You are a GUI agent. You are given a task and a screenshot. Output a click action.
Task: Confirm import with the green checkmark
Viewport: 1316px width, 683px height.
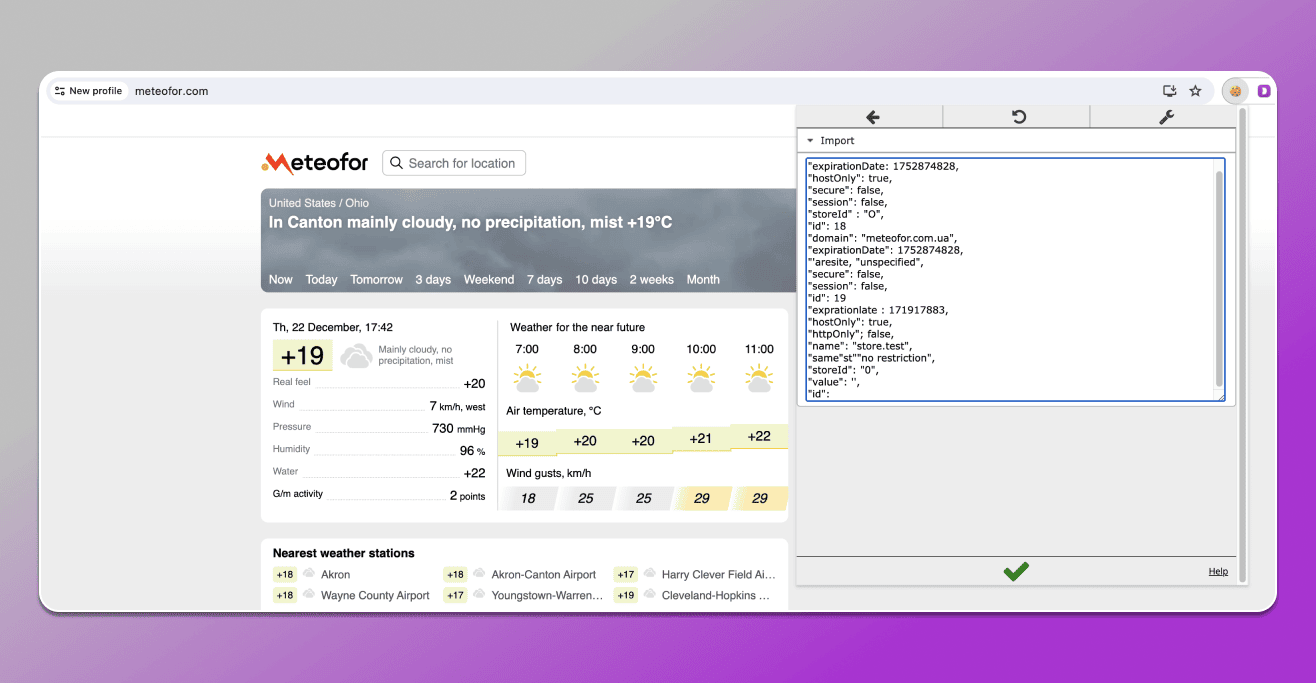coord(1016,571)
